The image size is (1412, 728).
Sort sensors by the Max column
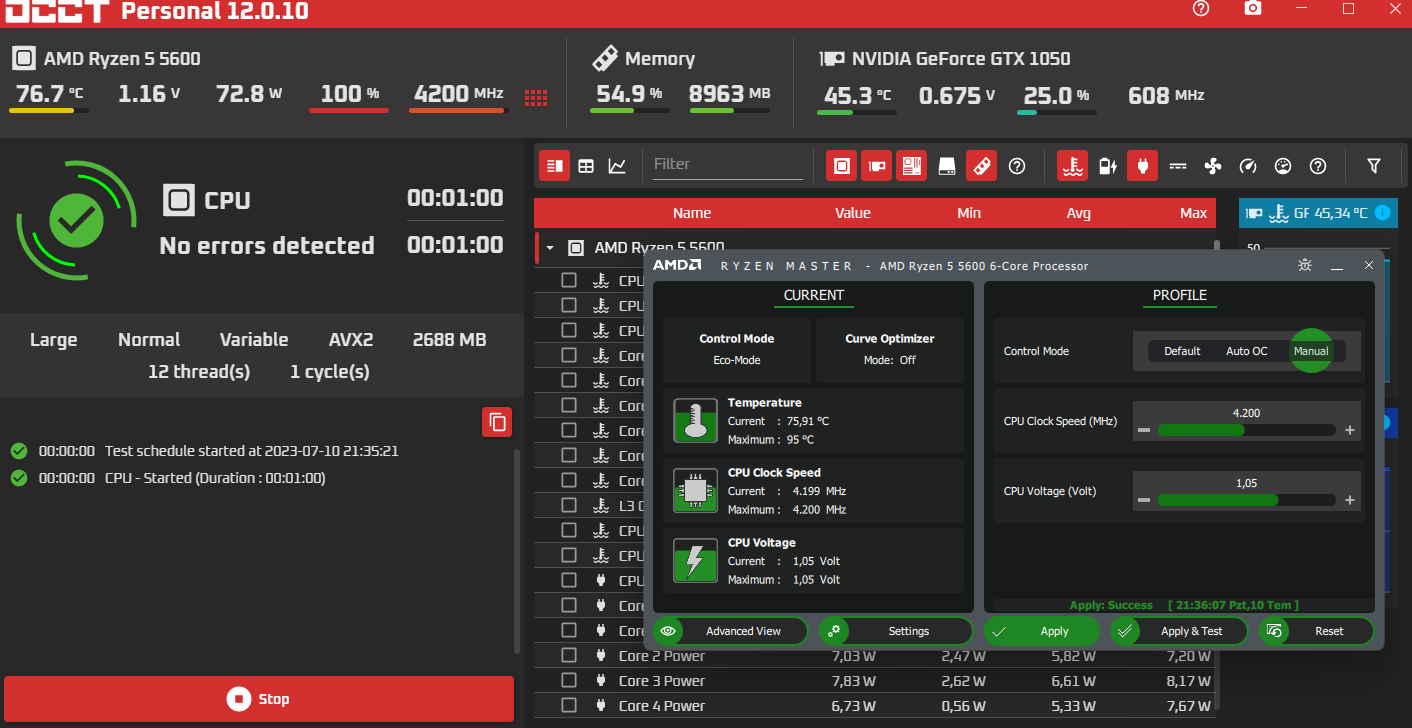[1194, 213]
